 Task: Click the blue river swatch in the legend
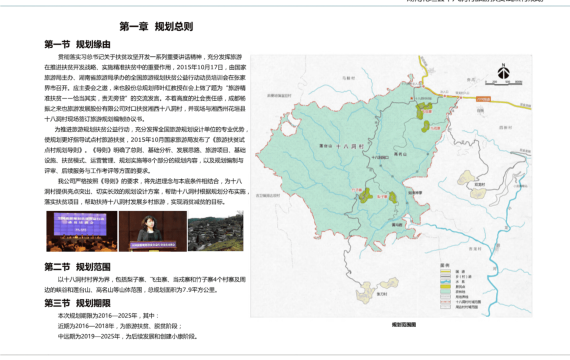pos(445,281)
